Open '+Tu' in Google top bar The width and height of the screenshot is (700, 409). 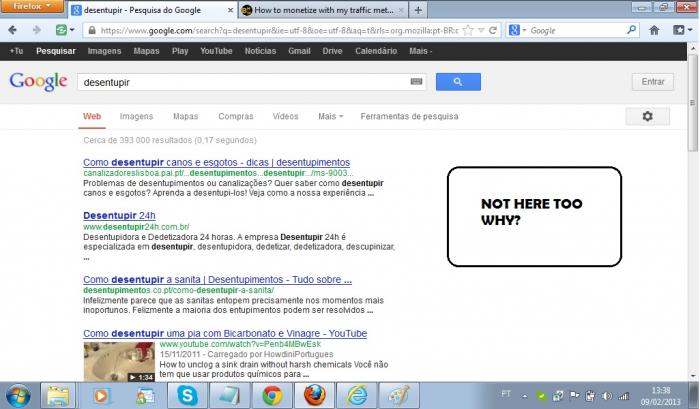[16, 51]
